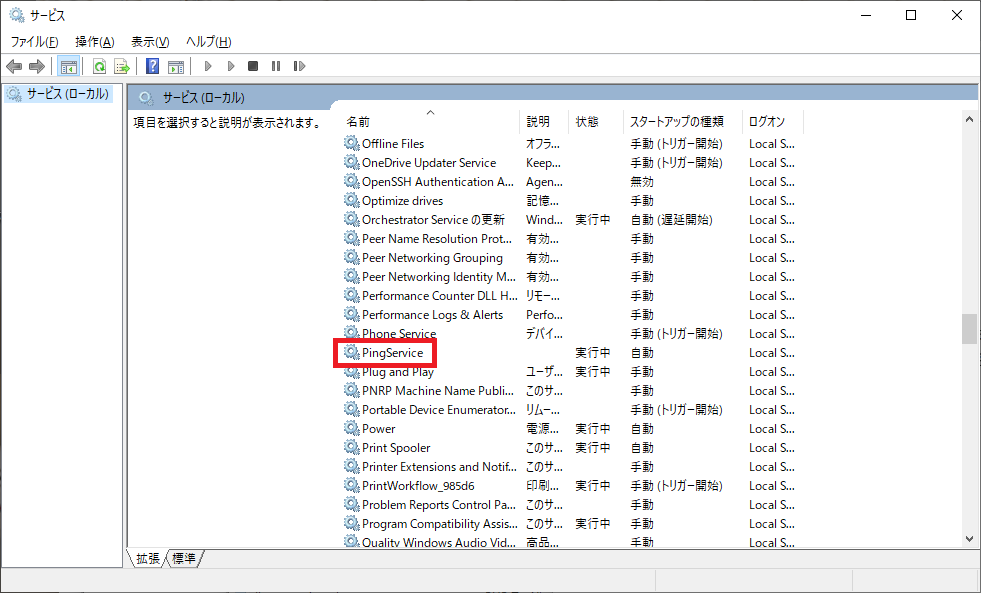Switch to the 標準 tab
Viewport: 981px width, 593px height.
184,558
